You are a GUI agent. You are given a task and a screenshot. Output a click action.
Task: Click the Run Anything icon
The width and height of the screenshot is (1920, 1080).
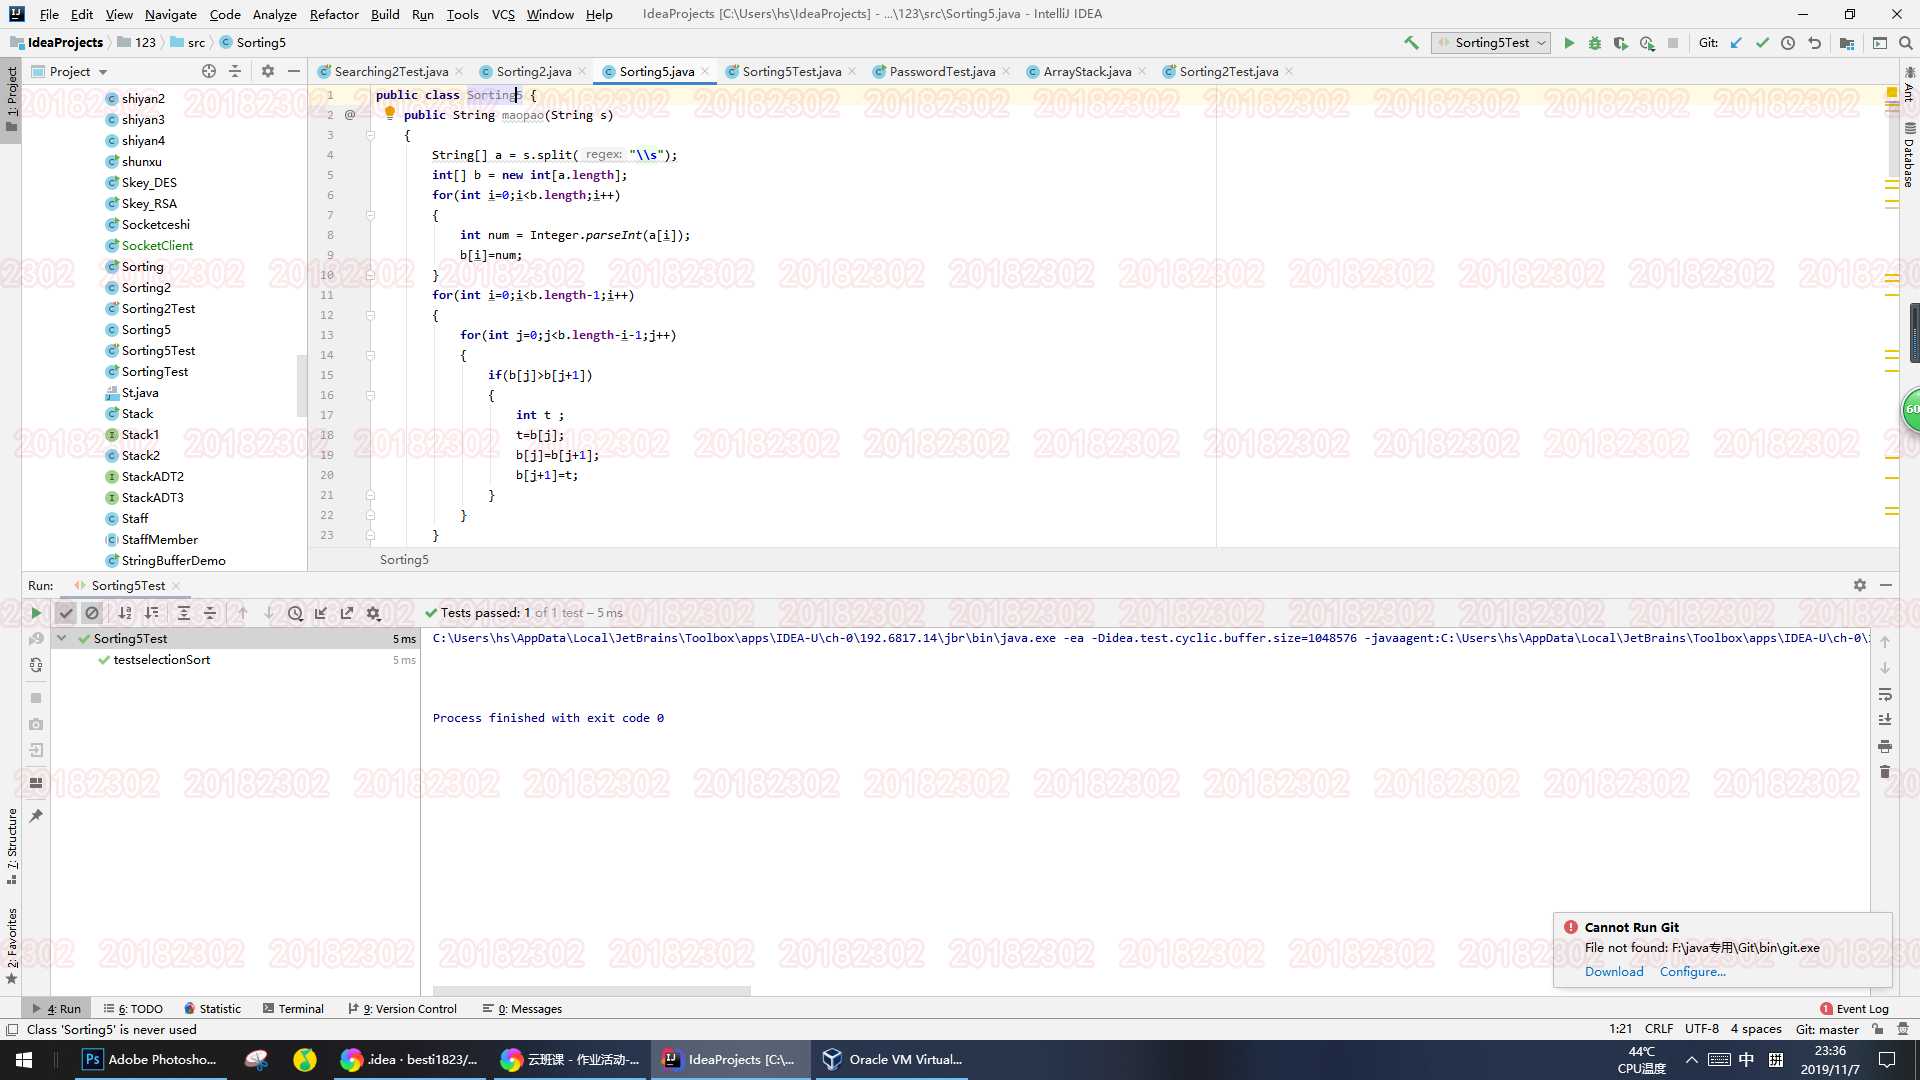click(x=1880, y=43)
